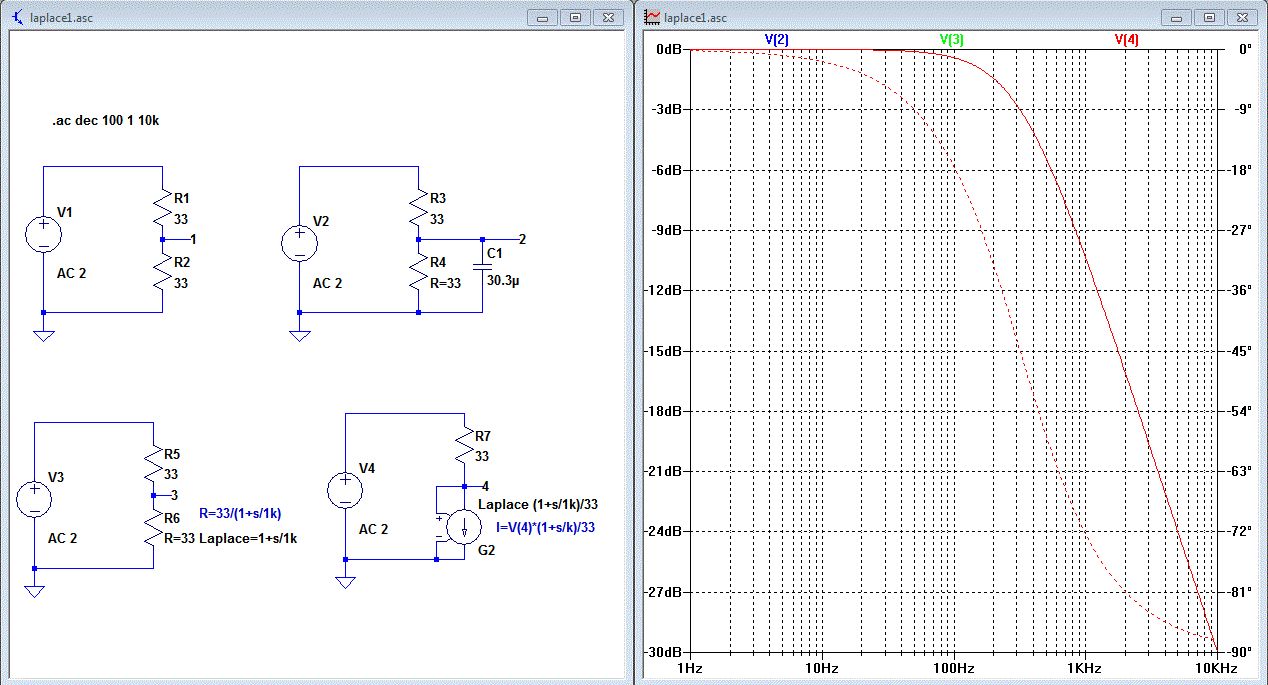This screenshot has width=1268, height=685.
Task: Click the waveform window title icon
Action: coord(652,17)
